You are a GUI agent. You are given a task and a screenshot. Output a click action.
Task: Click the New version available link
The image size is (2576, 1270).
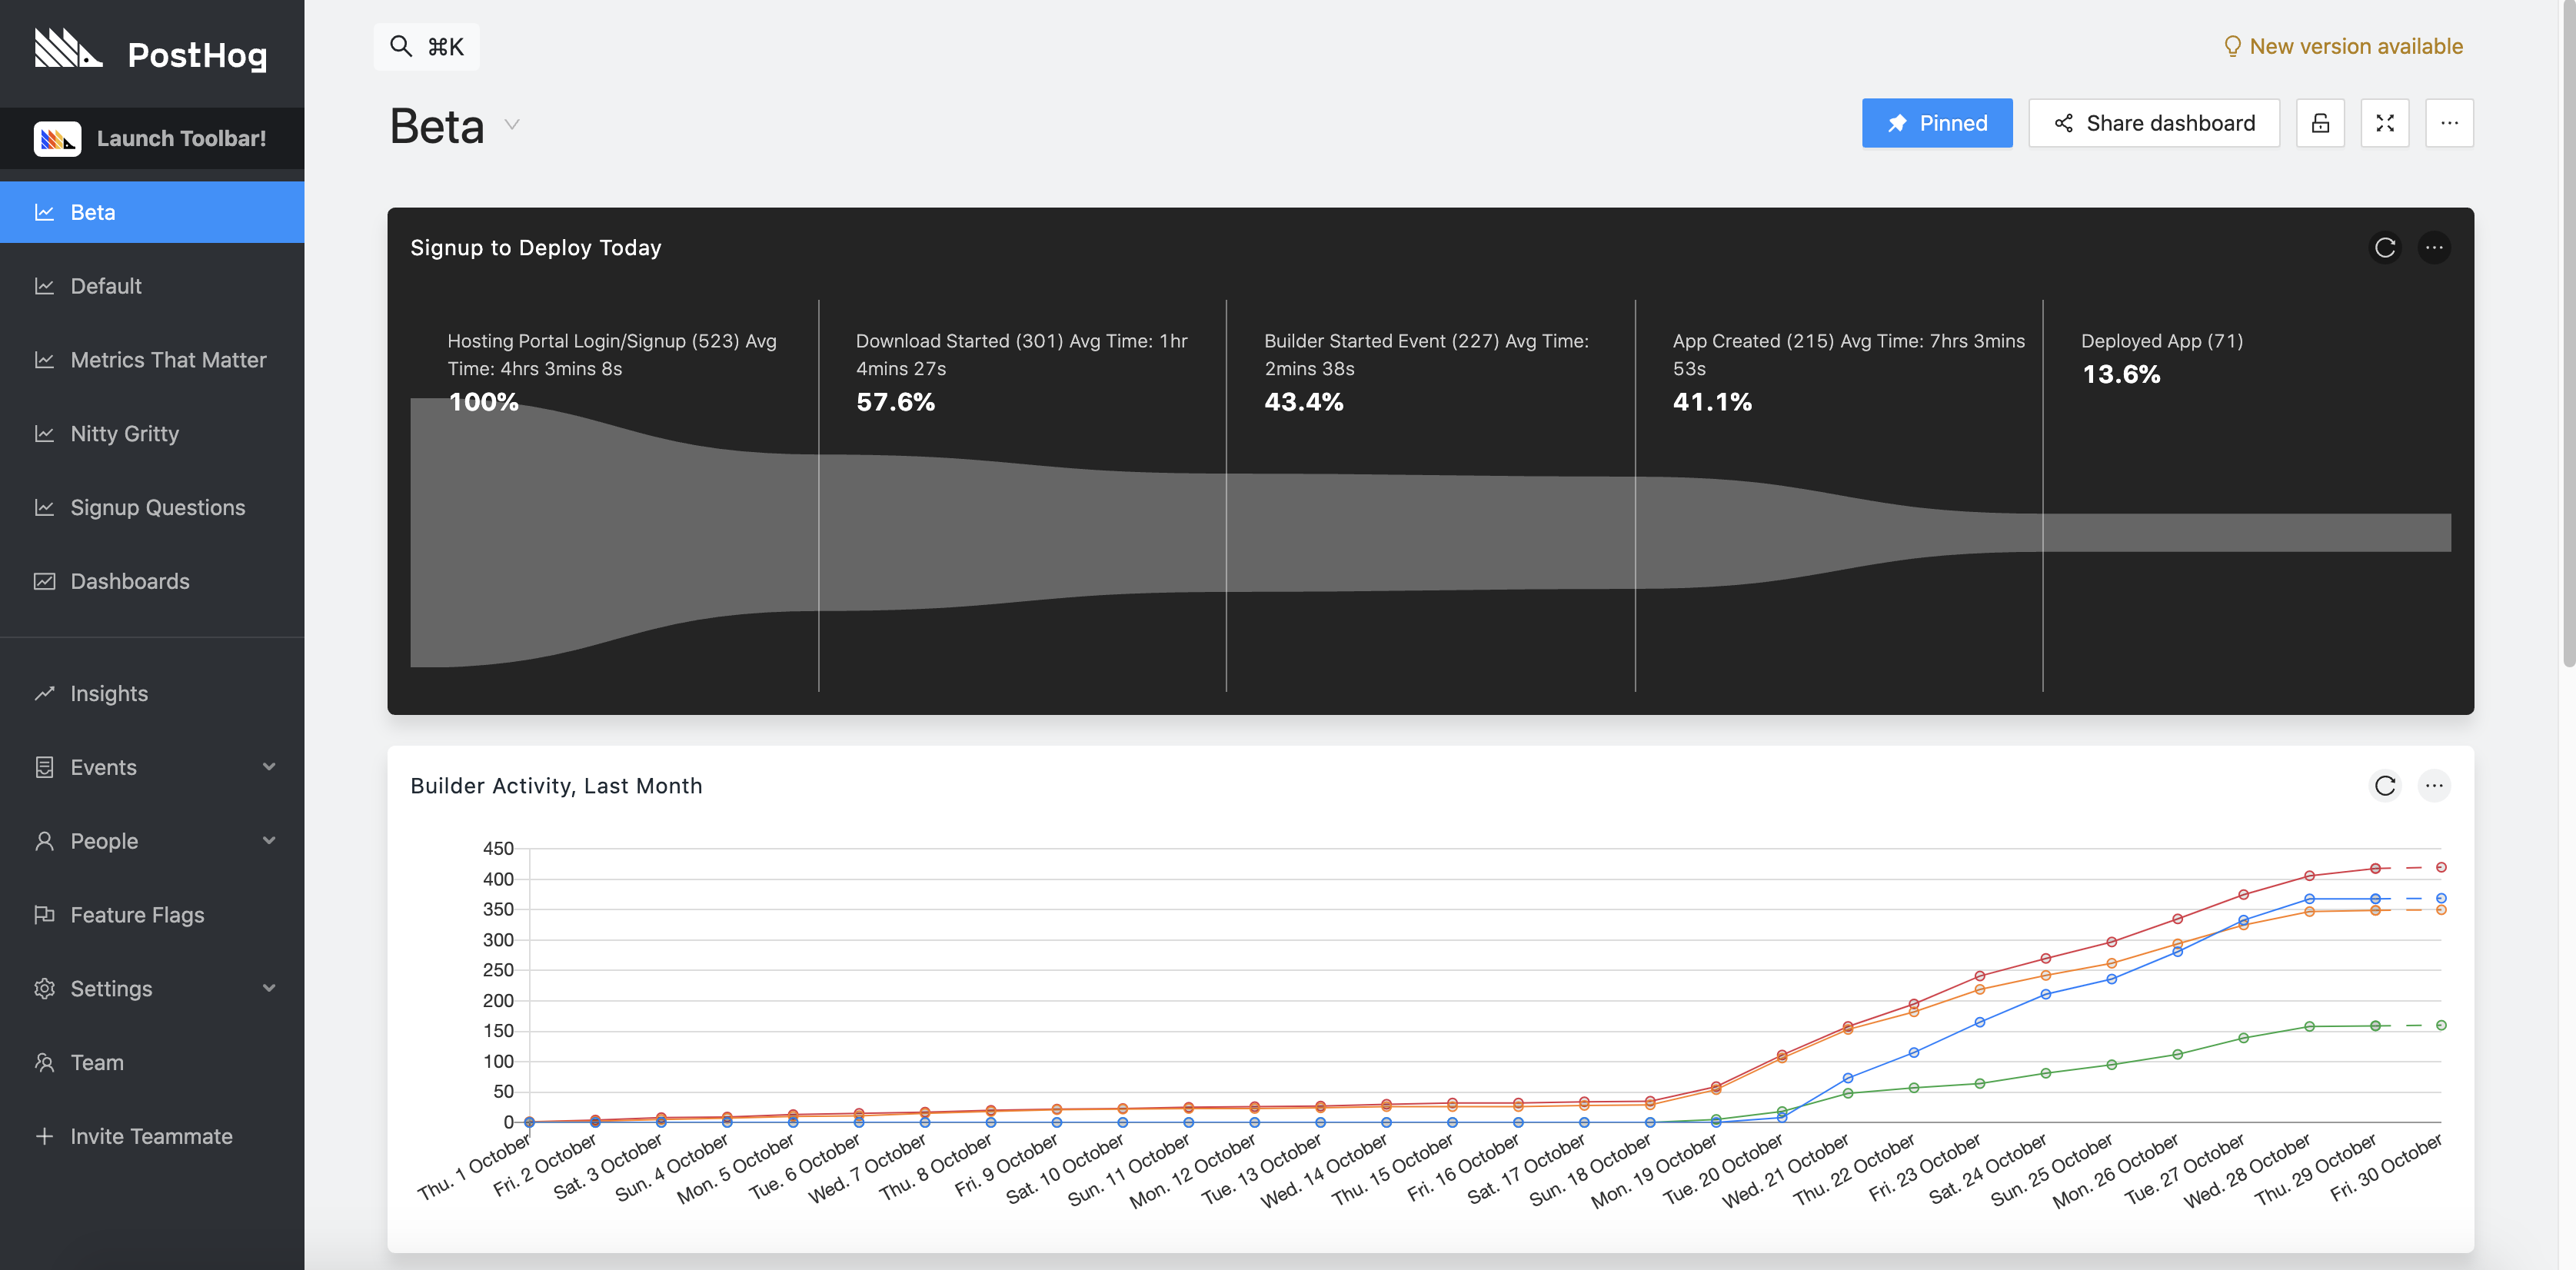point(2342,46)
